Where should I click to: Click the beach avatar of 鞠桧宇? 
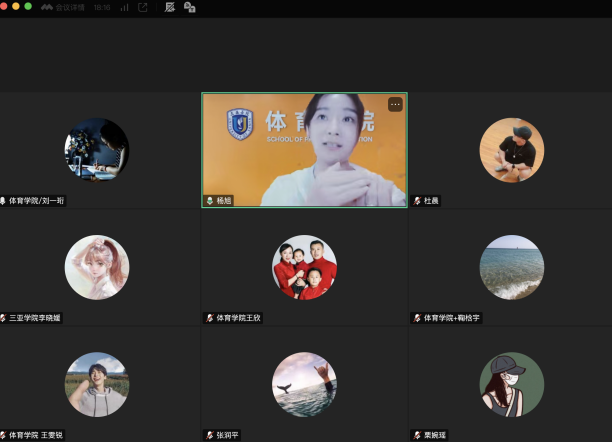pos(512,267)
